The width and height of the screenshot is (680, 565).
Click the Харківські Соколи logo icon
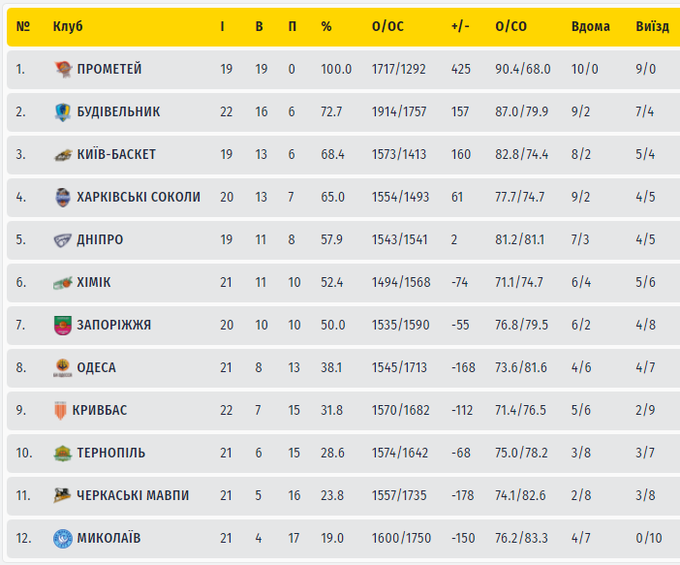(63, 197)
